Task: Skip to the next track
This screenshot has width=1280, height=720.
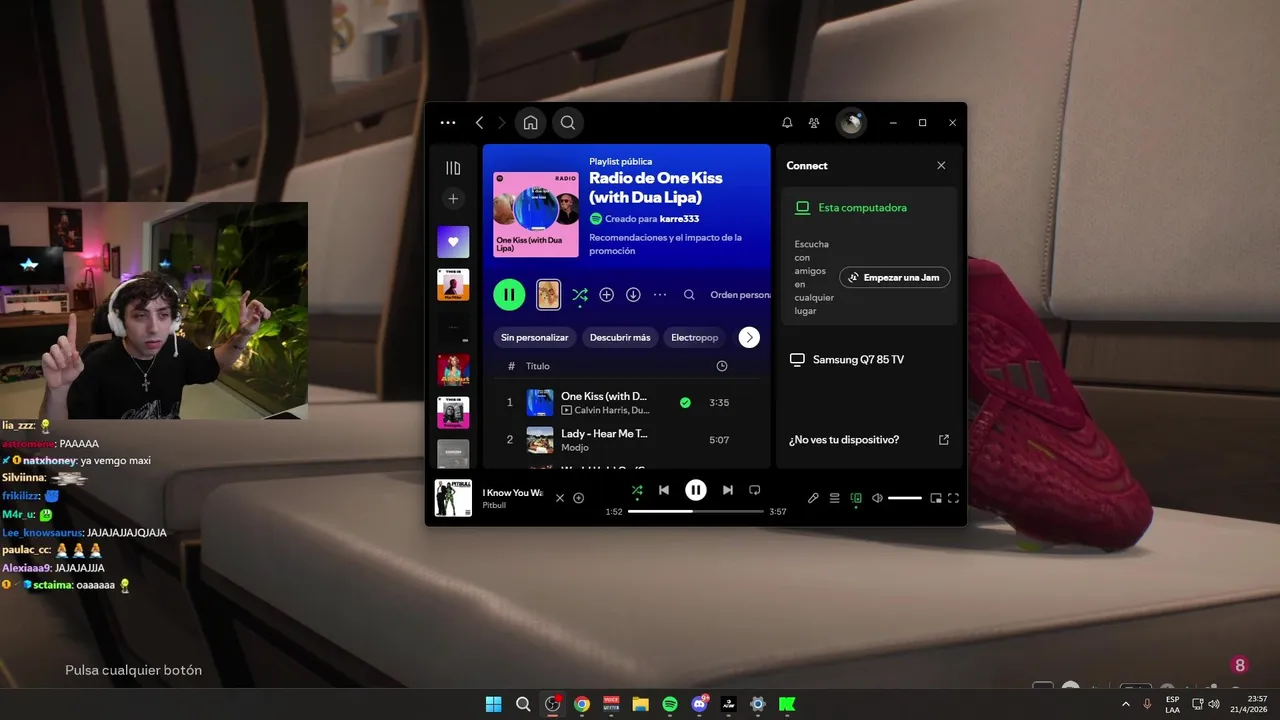Action: click(728, 490)
